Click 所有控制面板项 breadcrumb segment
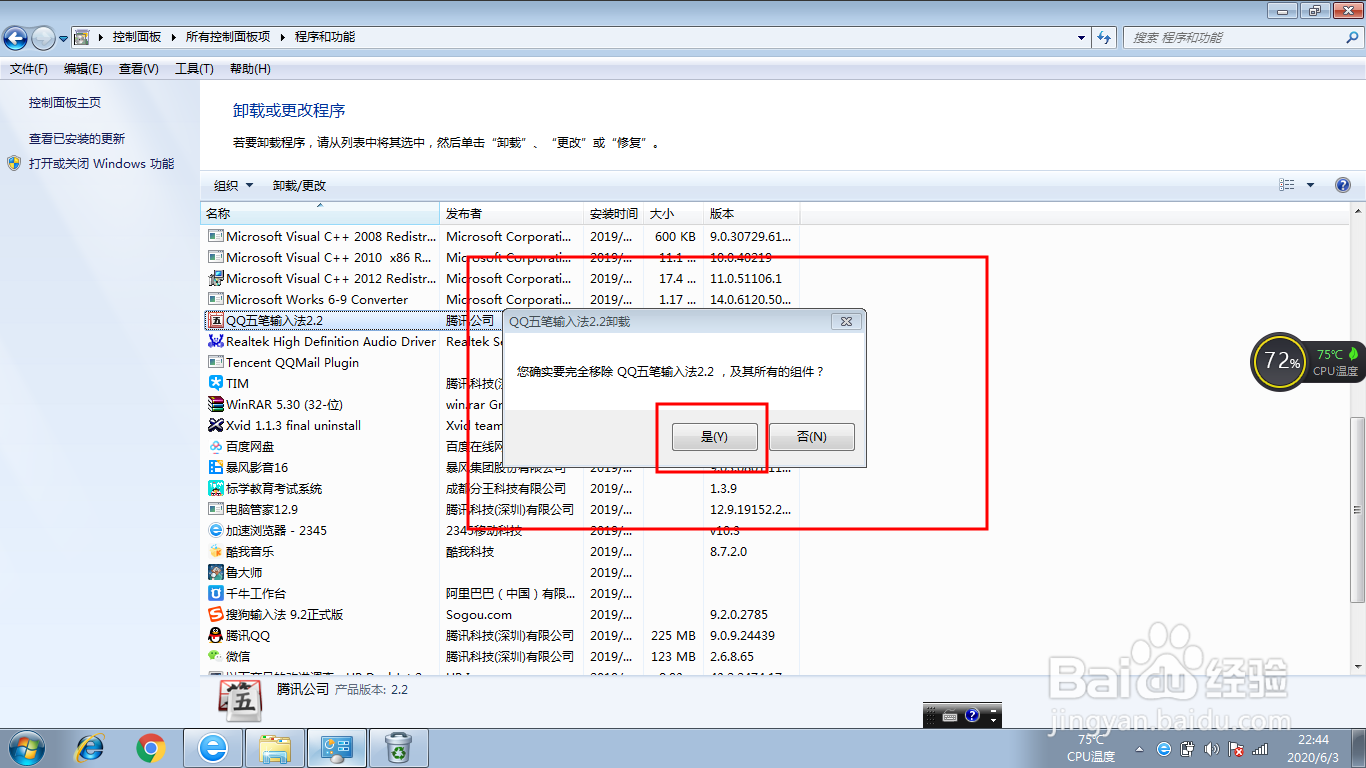 [228, 37]
